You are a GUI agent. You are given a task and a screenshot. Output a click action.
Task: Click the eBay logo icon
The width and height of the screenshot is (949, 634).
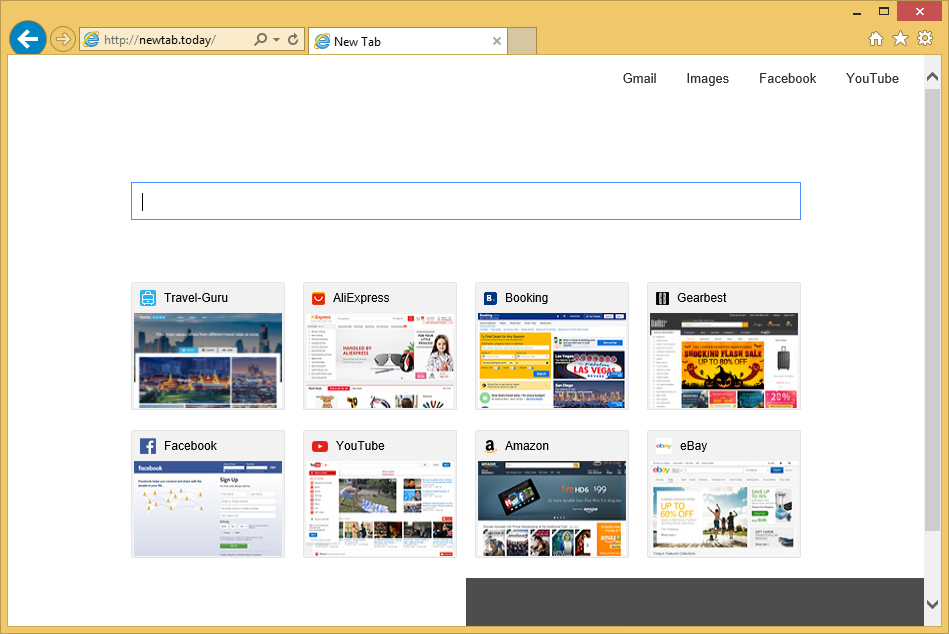click(x=662, y=446)
